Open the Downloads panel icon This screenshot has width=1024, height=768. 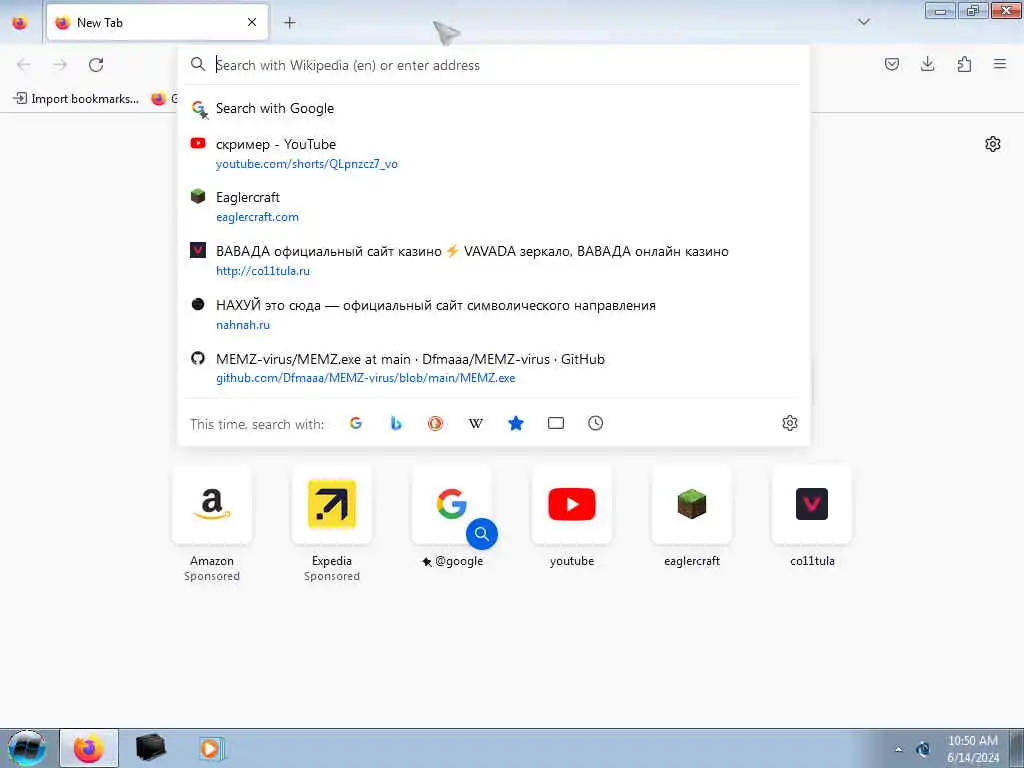pyautogui.click(x=927, y=64)
